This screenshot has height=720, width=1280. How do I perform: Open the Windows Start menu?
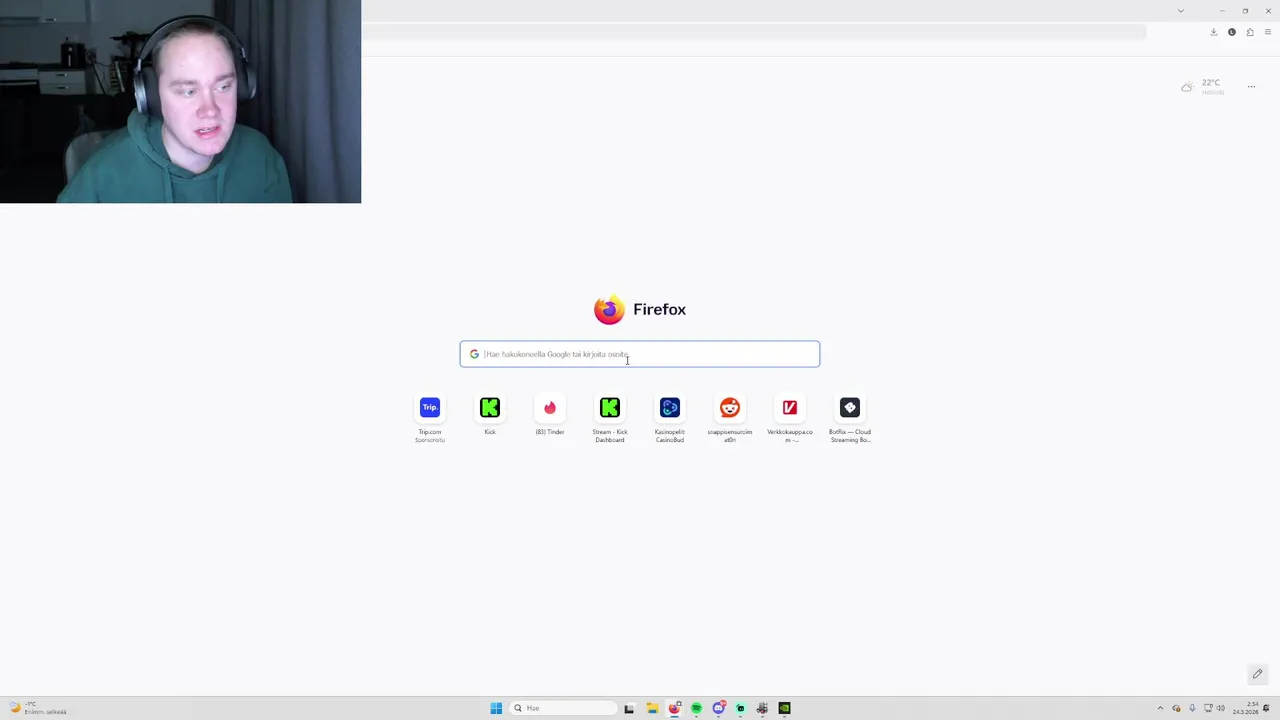tap(496, 708)
